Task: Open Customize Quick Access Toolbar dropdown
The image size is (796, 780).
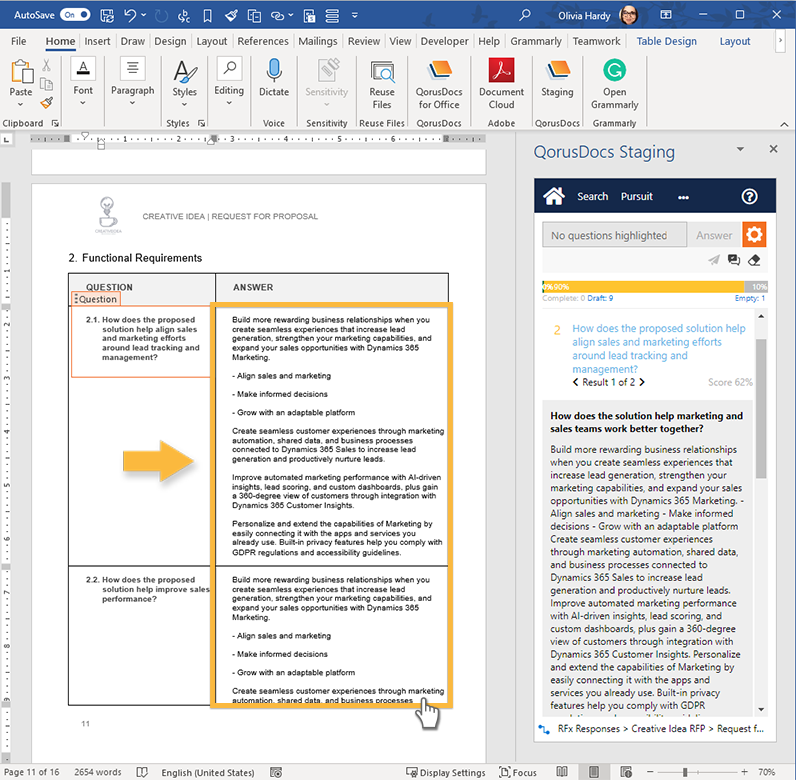Action: pos(354,15)
